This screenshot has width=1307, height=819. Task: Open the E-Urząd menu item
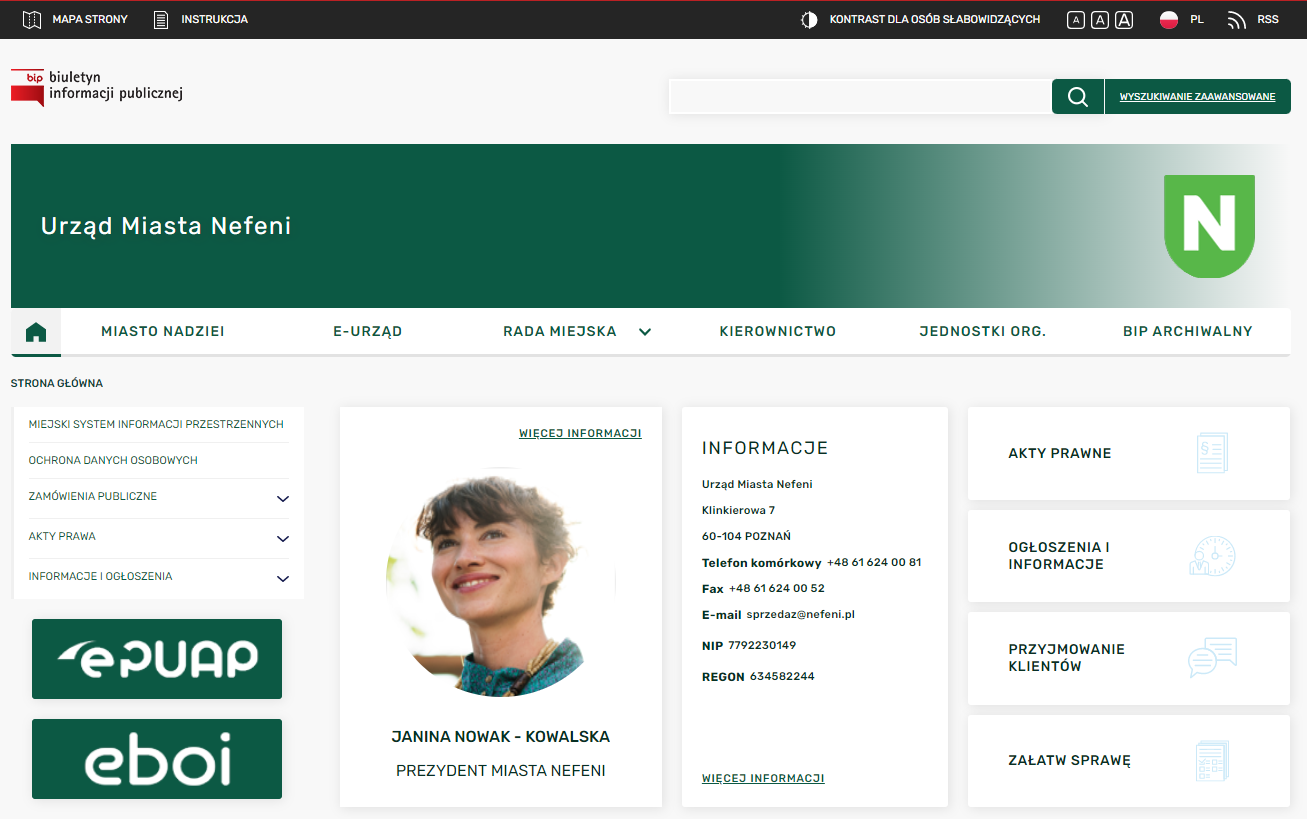coord(368,332)
